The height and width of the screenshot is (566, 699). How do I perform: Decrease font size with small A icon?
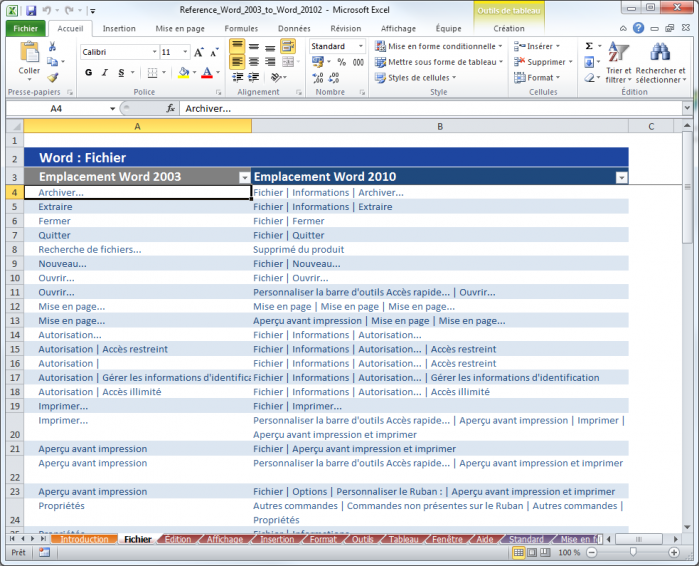214,52
